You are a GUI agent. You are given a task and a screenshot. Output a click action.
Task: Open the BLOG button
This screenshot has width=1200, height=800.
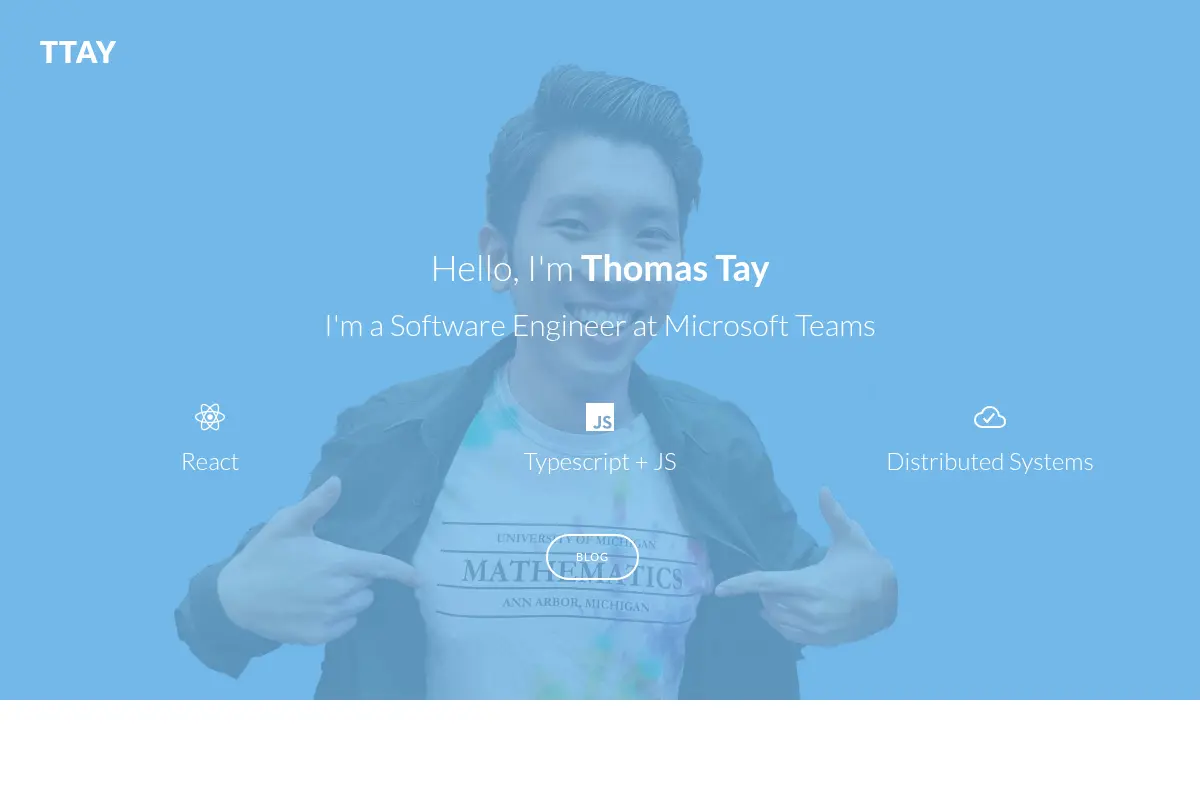point(592,557)
